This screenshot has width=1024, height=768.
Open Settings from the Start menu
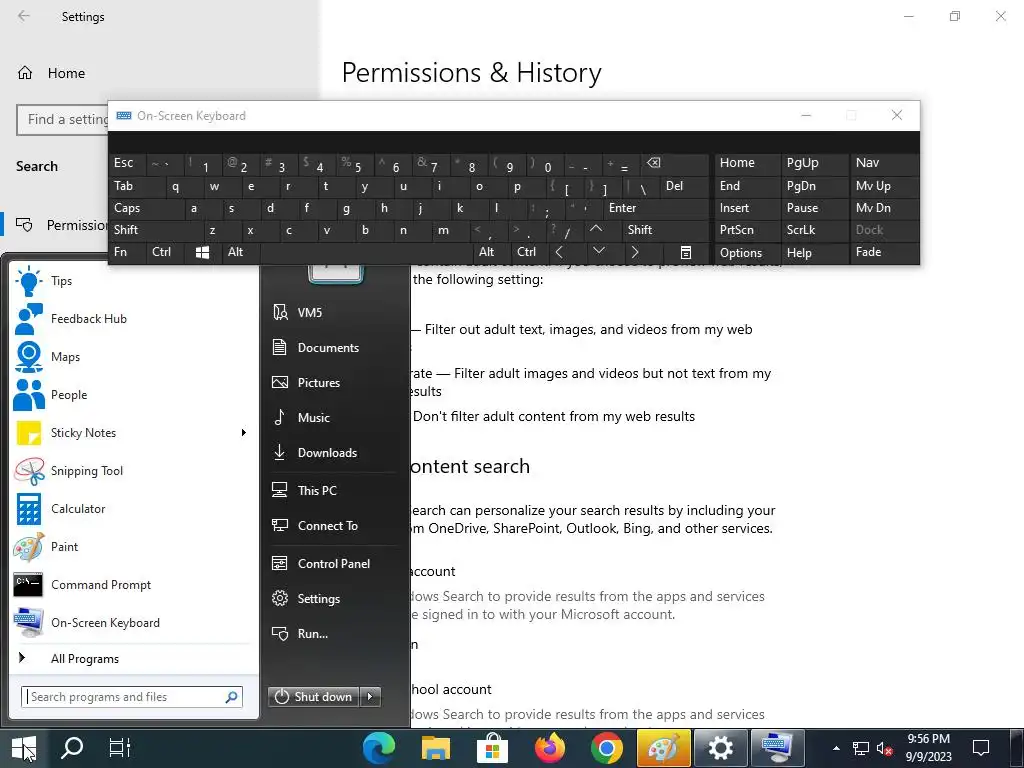point(333,599)
